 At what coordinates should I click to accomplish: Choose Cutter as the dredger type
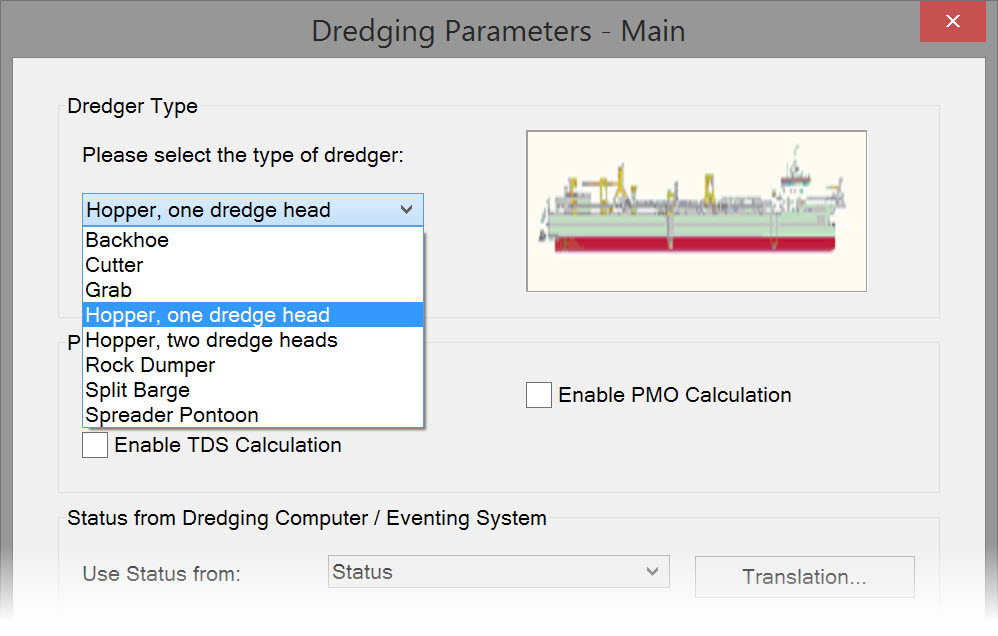pos(114,265)
